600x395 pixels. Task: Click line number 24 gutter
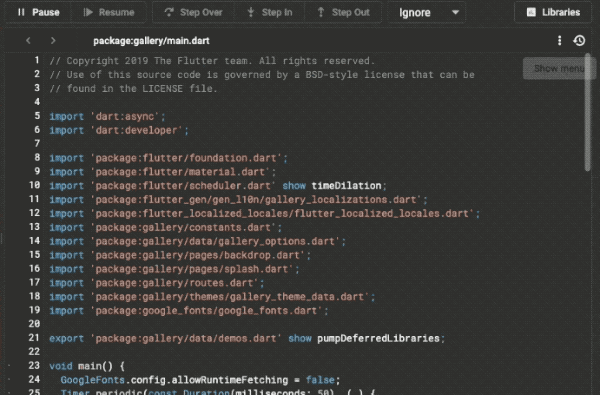[x=34, y=379]
